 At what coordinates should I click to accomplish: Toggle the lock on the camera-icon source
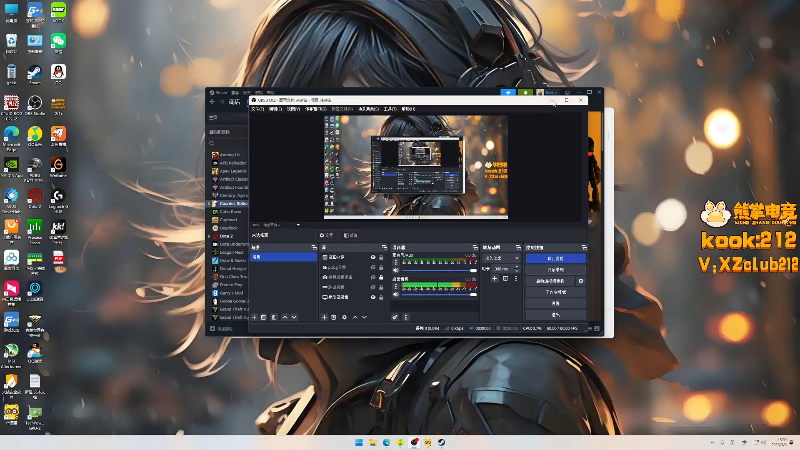point(381,277)
